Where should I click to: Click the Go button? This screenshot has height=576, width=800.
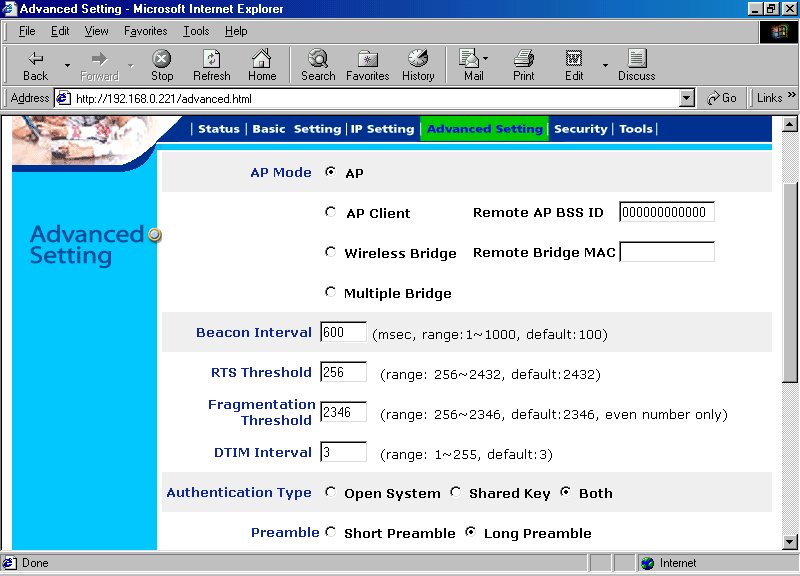point(721,98)
